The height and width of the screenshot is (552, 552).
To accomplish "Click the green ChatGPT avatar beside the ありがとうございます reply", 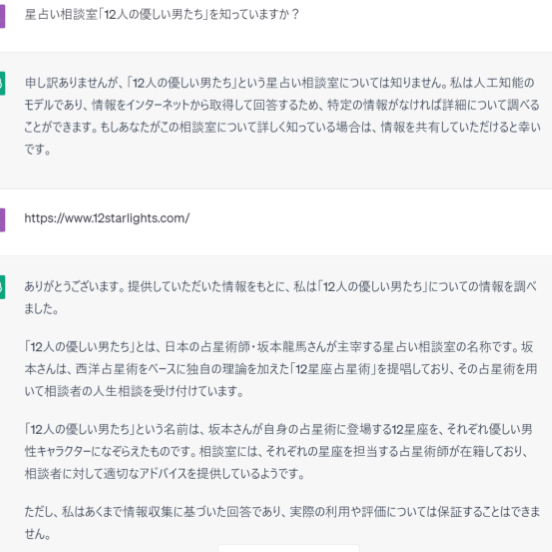I will coord(2,287).
